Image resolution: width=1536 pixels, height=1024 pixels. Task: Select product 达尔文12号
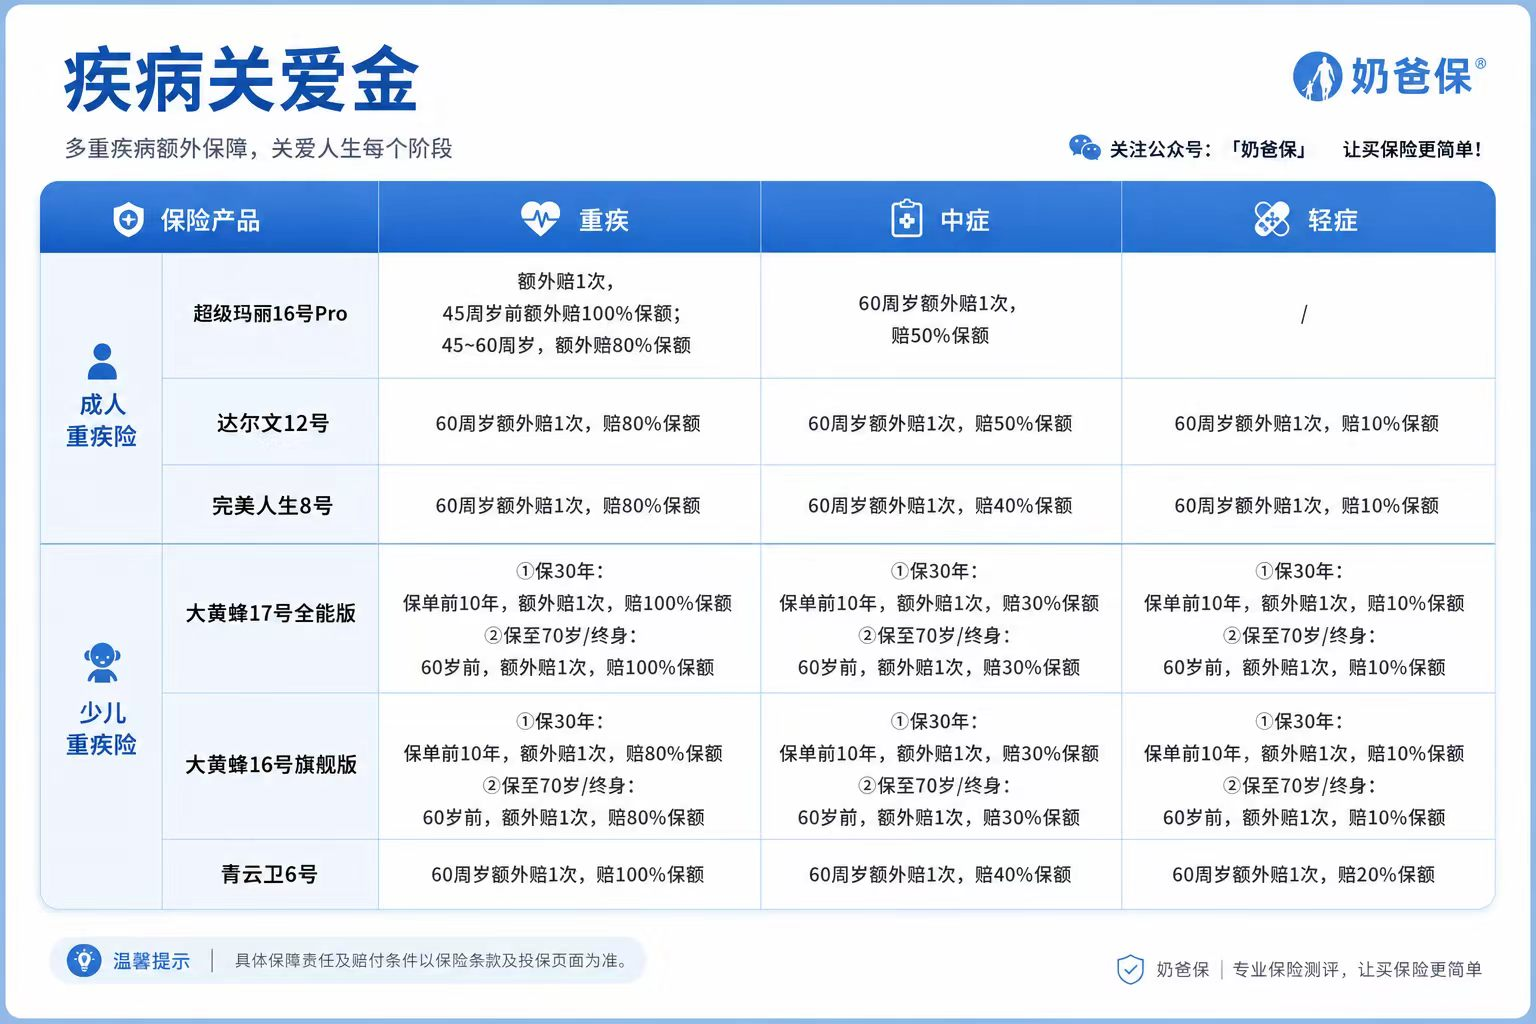tap(272, 423)
